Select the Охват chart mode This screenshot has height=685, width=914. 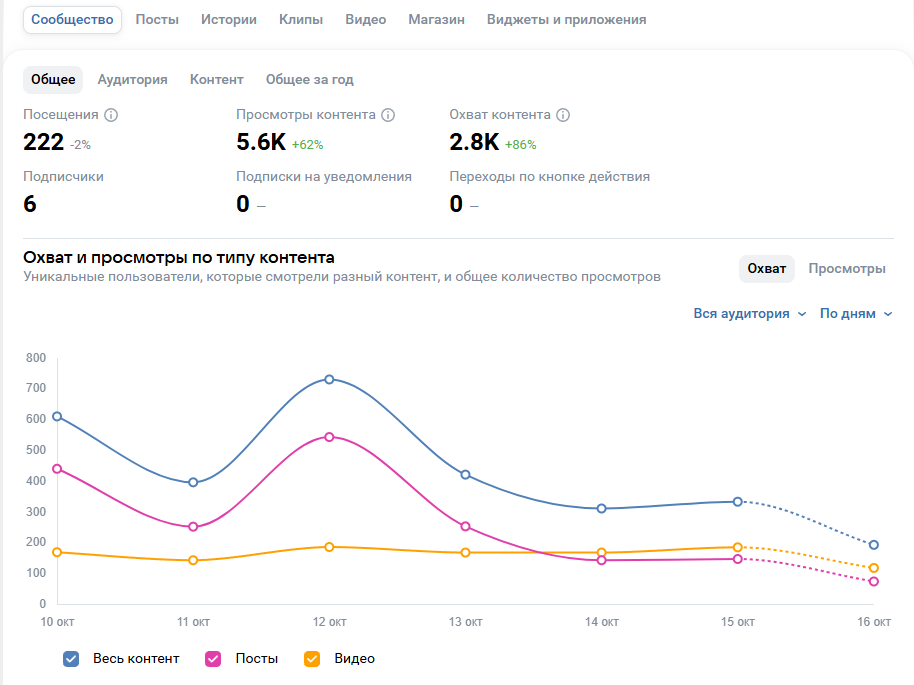(x=767, y=268)
